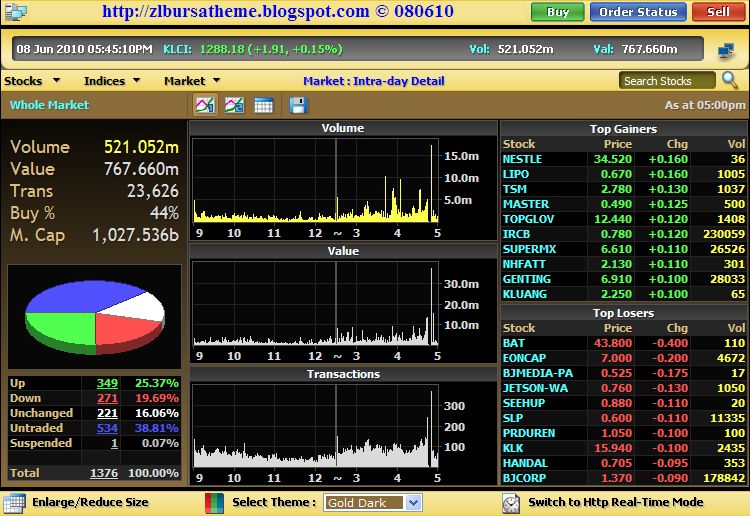Select KLUANG in Top Gainers
This screenshot has height=516, width=750.
coord(524,294)
